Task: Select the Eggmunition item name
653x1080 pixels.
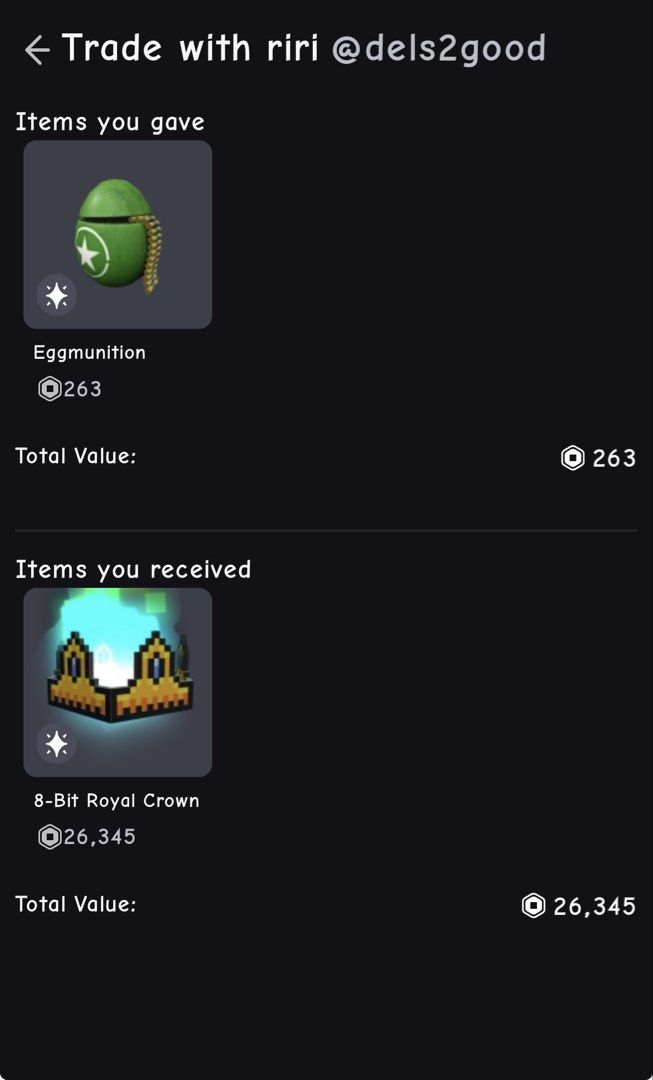Action: [x=90, y=353]
